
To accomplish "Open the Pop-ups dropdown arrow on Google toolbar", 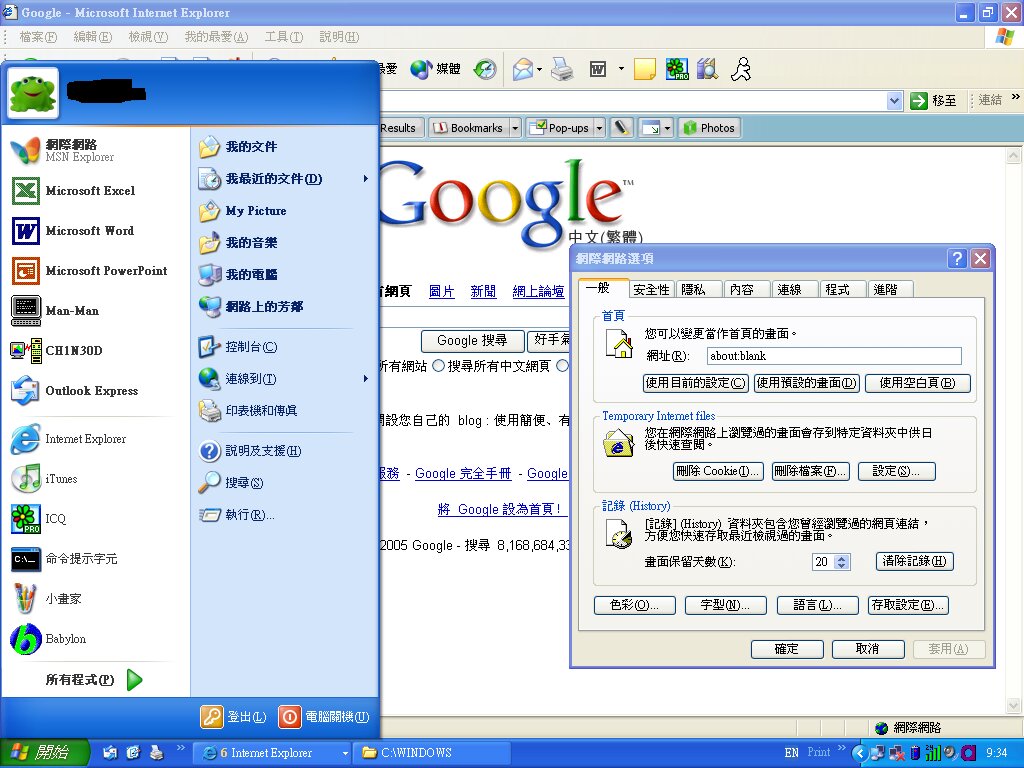I will tap(599, 128).
